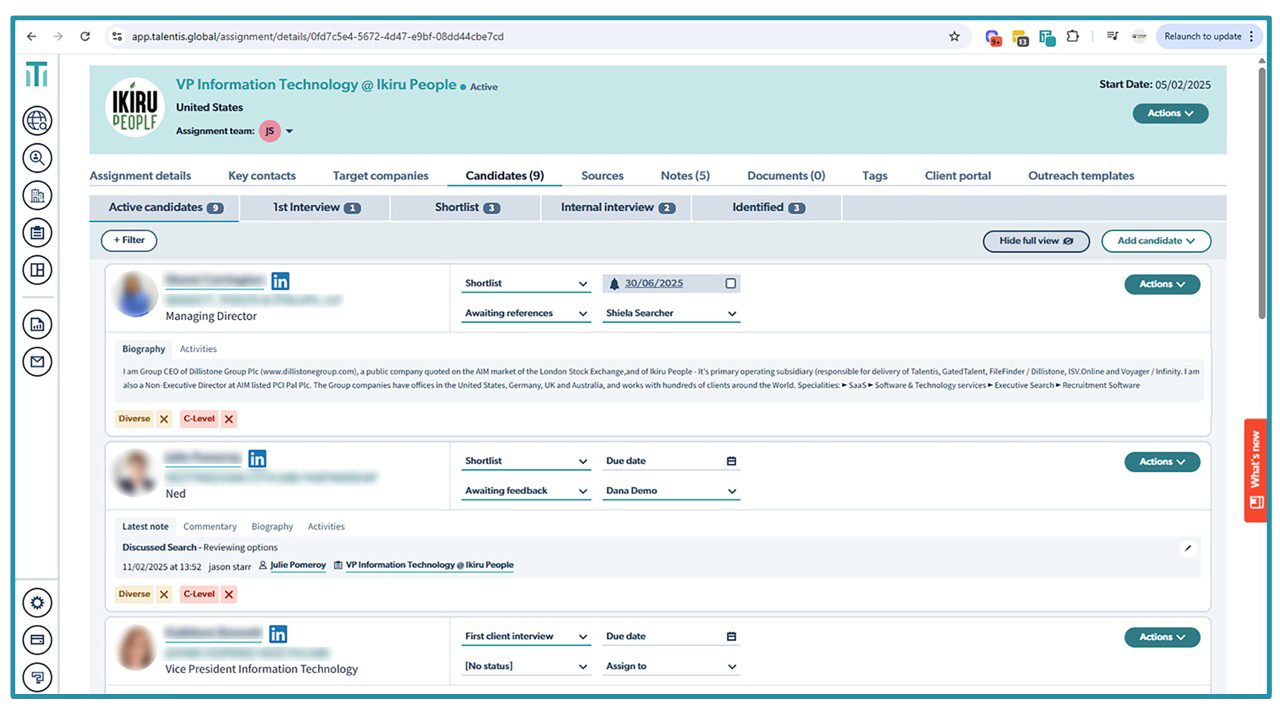Select the Internal interview stage tab
Image resolution: width=1280 pixels, height=720 pixels.
(x=617, y=208)
